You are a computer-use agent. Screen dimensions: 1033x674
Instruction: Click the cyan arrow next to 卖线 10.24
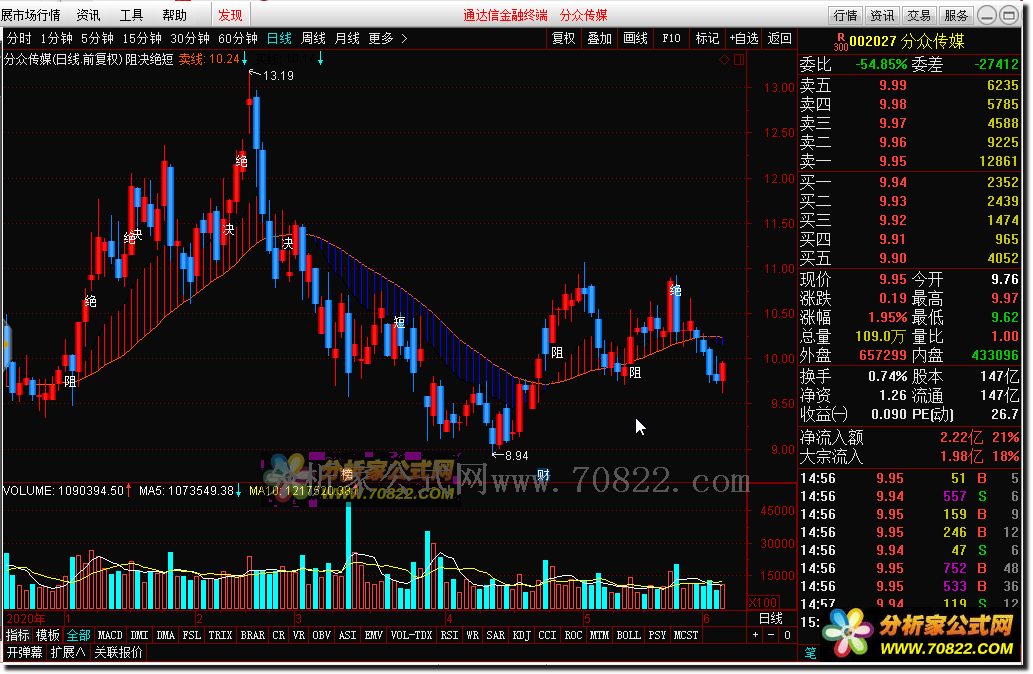(x=244, y=60)
